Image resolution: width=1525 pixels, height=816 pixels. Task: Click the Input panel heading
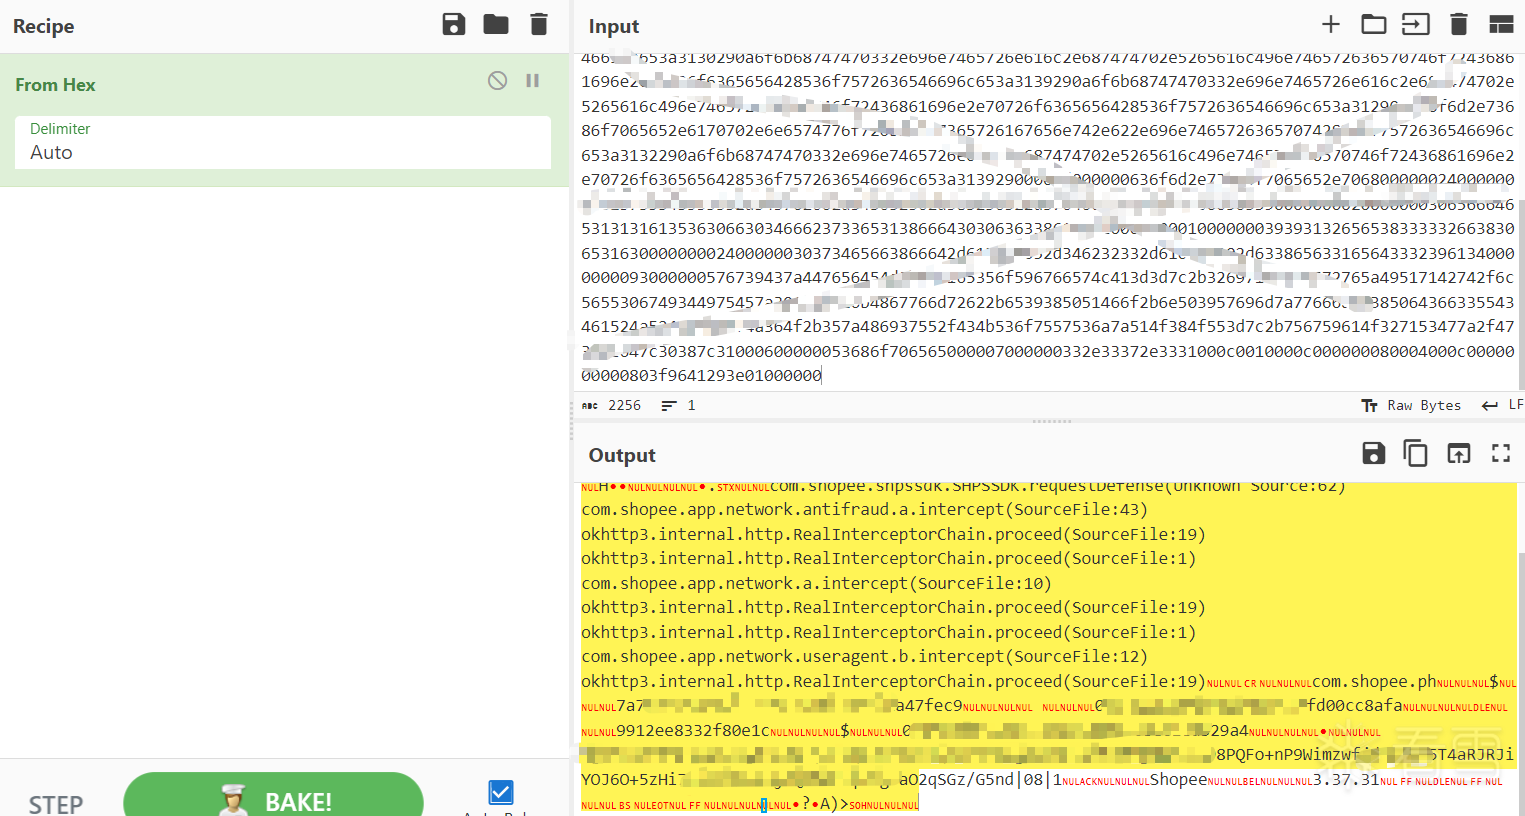click(x=613, y=26)
